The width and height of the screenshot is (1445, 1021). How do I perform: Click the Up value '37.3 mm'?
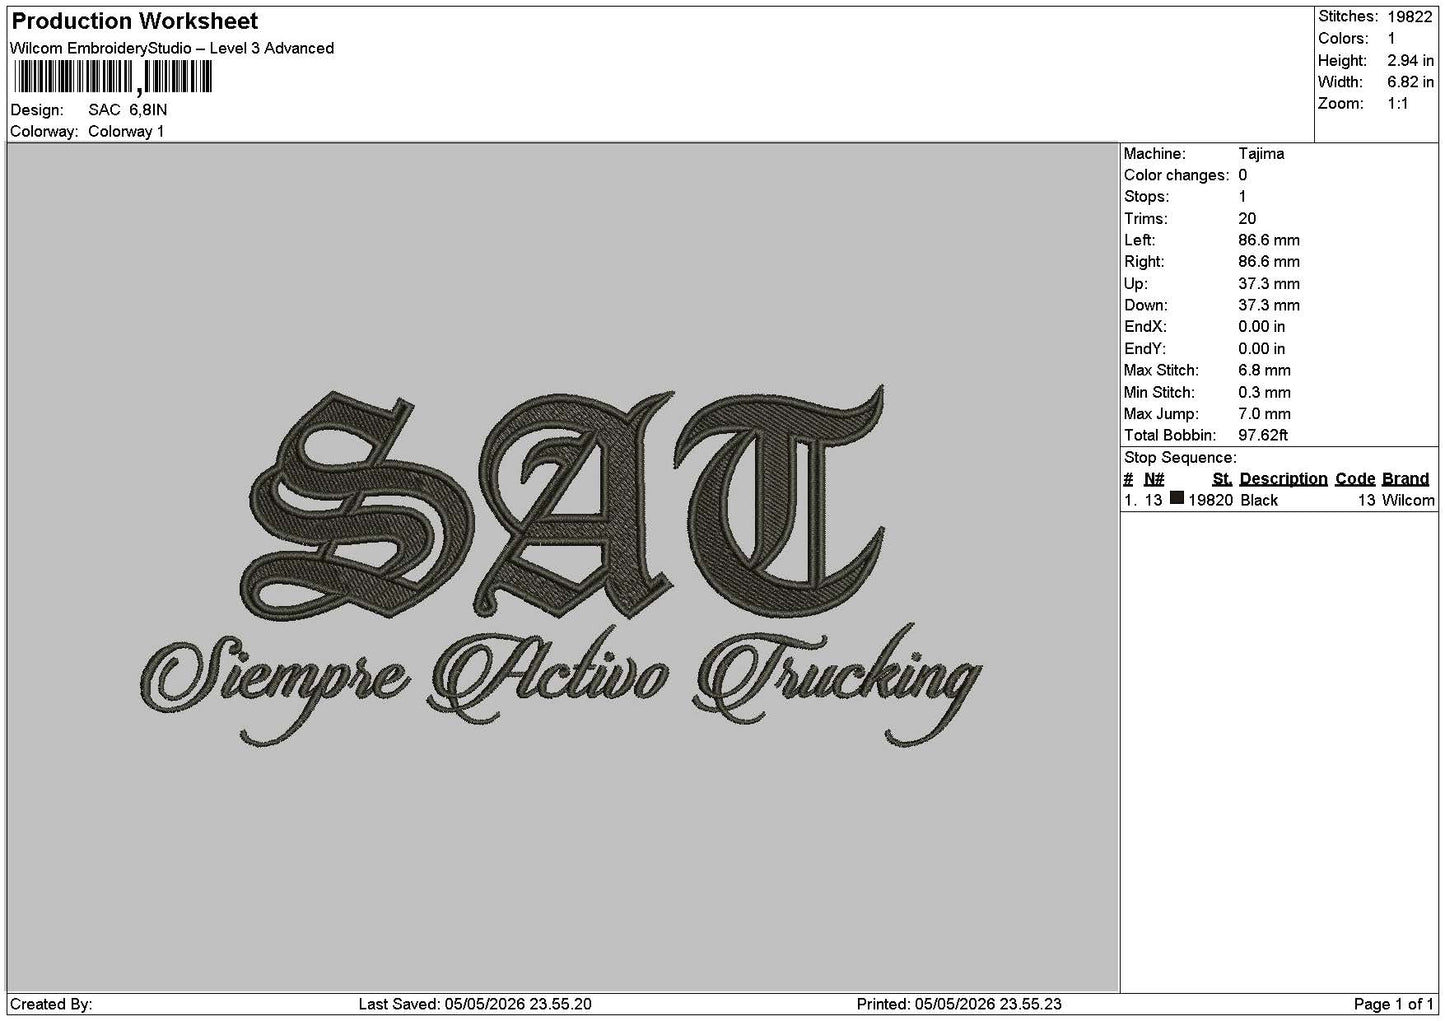(1269, 284)
